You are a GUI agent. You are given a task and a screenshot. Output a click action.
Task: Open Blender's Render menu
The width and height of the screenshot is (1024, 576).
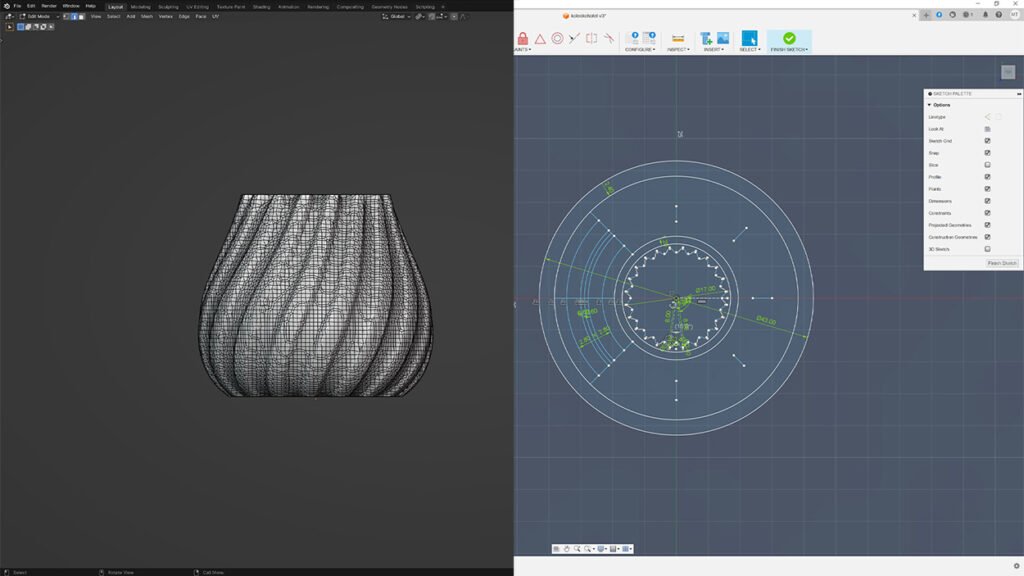tap(49, 6)
